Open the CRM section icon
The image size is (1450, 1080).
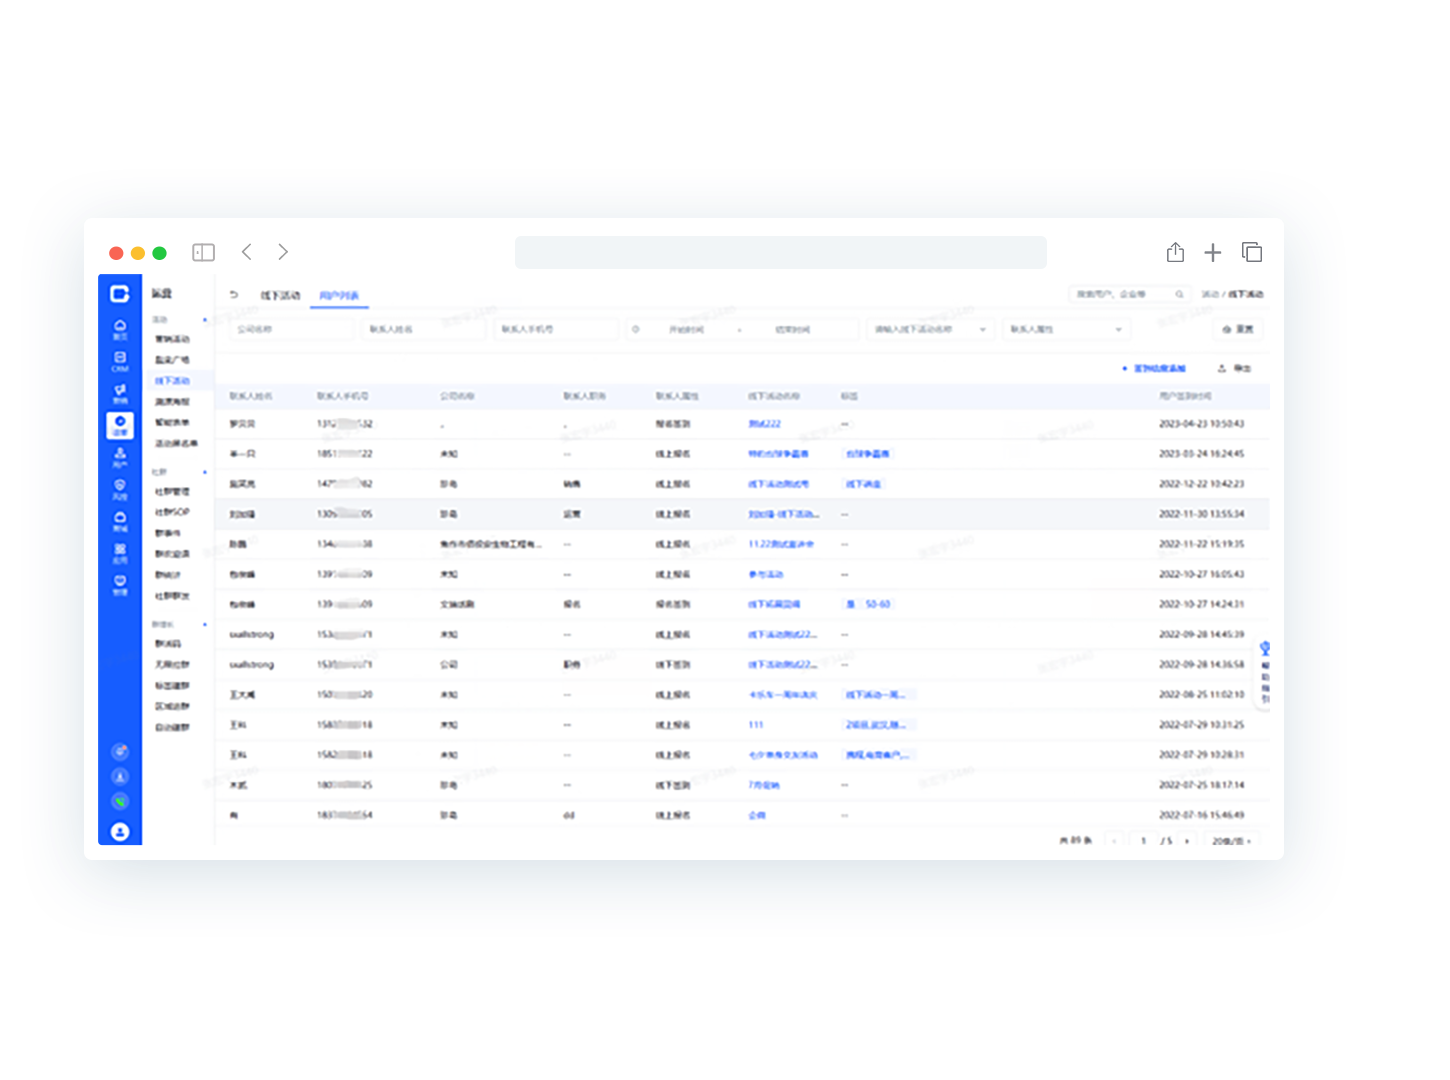click(x=120, y=361)
